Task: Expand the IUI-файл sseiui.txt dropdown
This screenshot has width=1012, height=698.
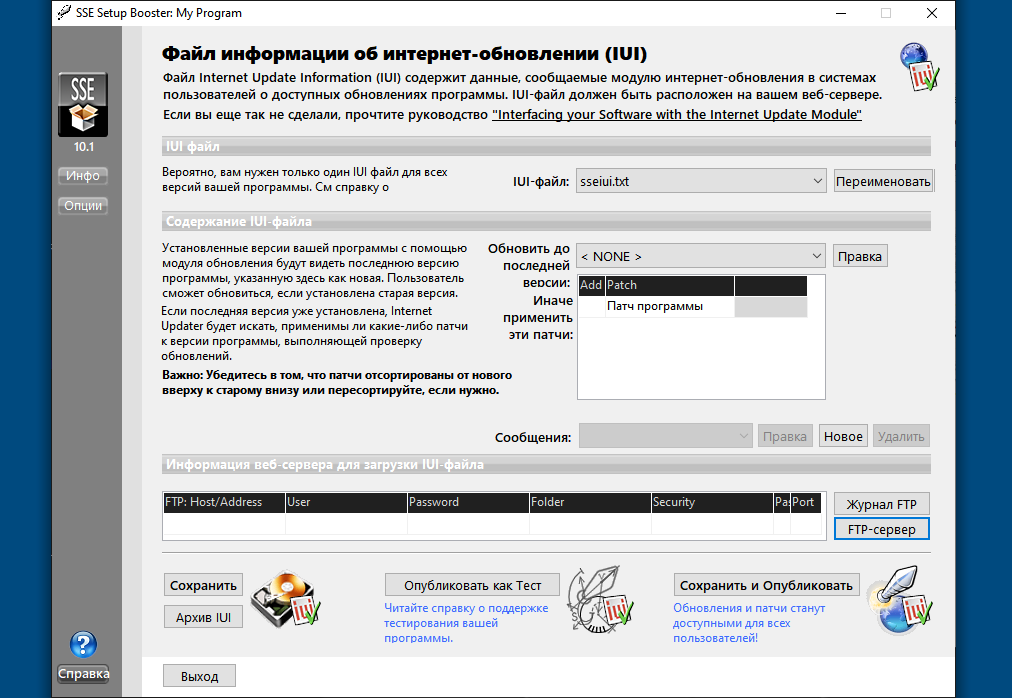Action: (x=701, y=181)
